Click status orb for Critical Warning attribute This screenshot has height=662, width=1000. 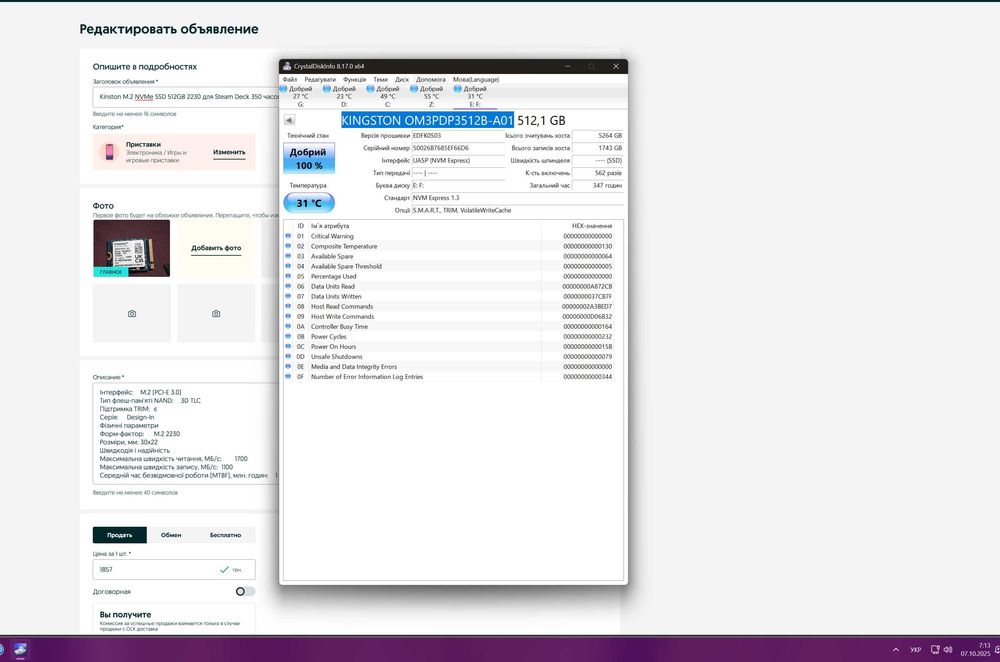(288, 236)
